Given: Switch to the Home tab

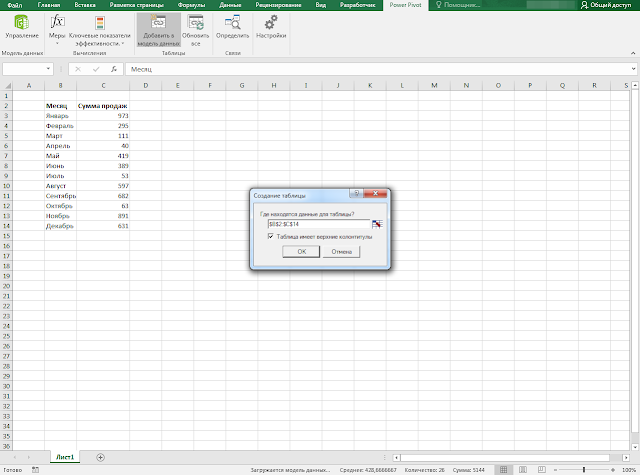Looking at the screenshot, I should click(49, 5).
